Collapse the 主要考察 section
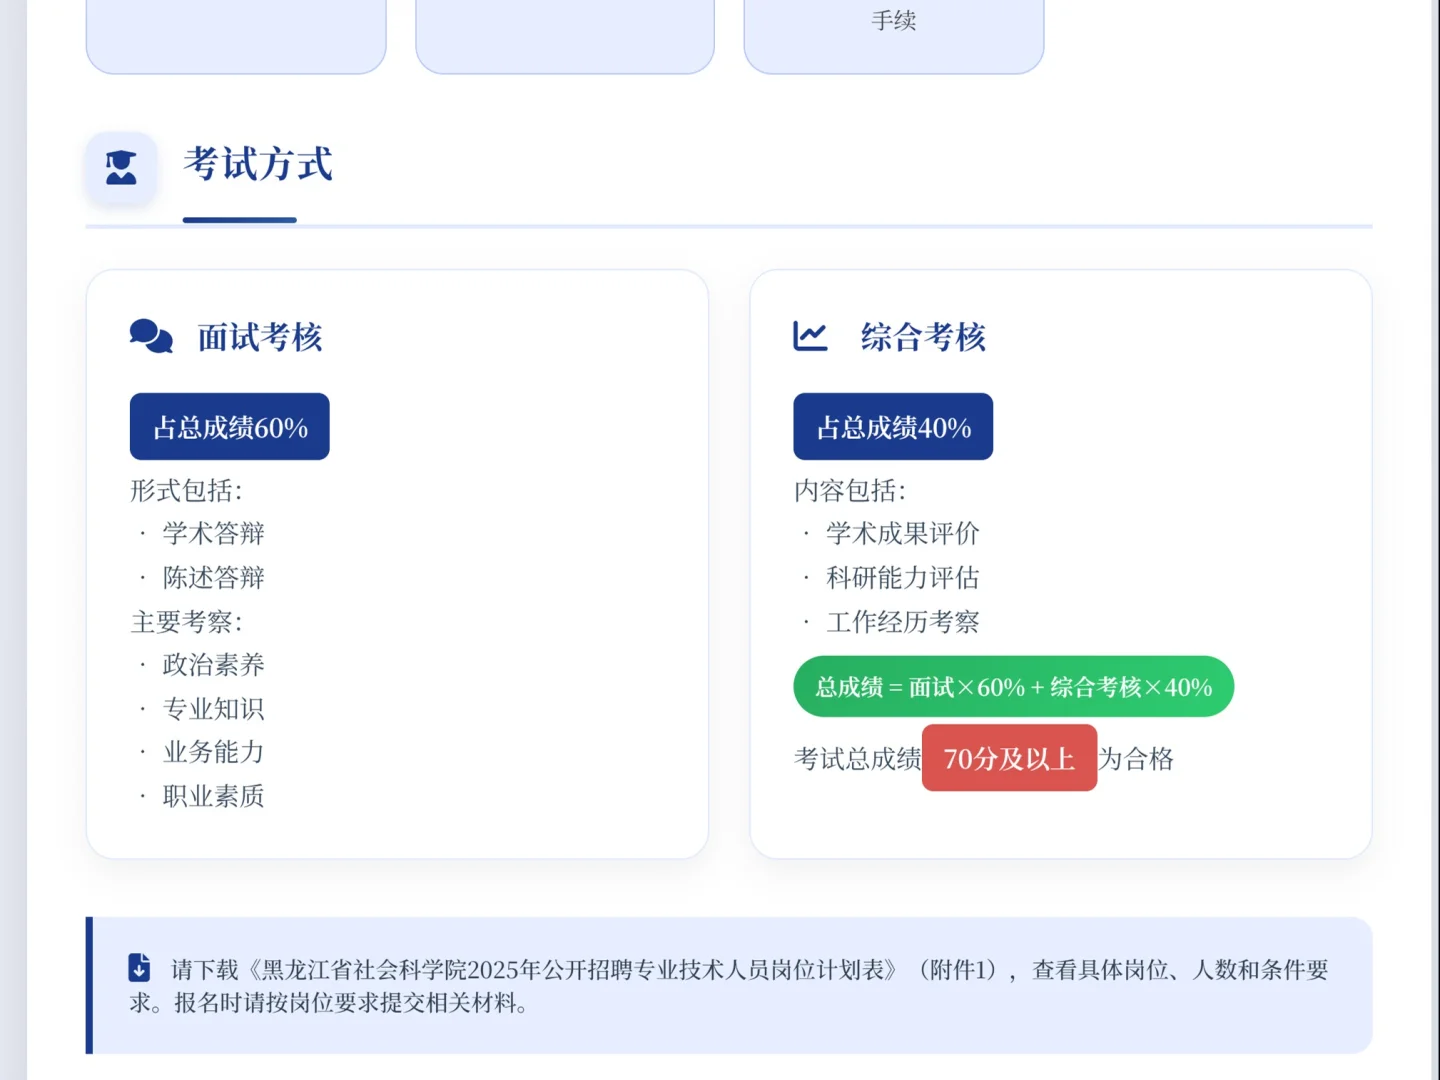Screen dimensions: 1440x1080 (x=186, y=621)
